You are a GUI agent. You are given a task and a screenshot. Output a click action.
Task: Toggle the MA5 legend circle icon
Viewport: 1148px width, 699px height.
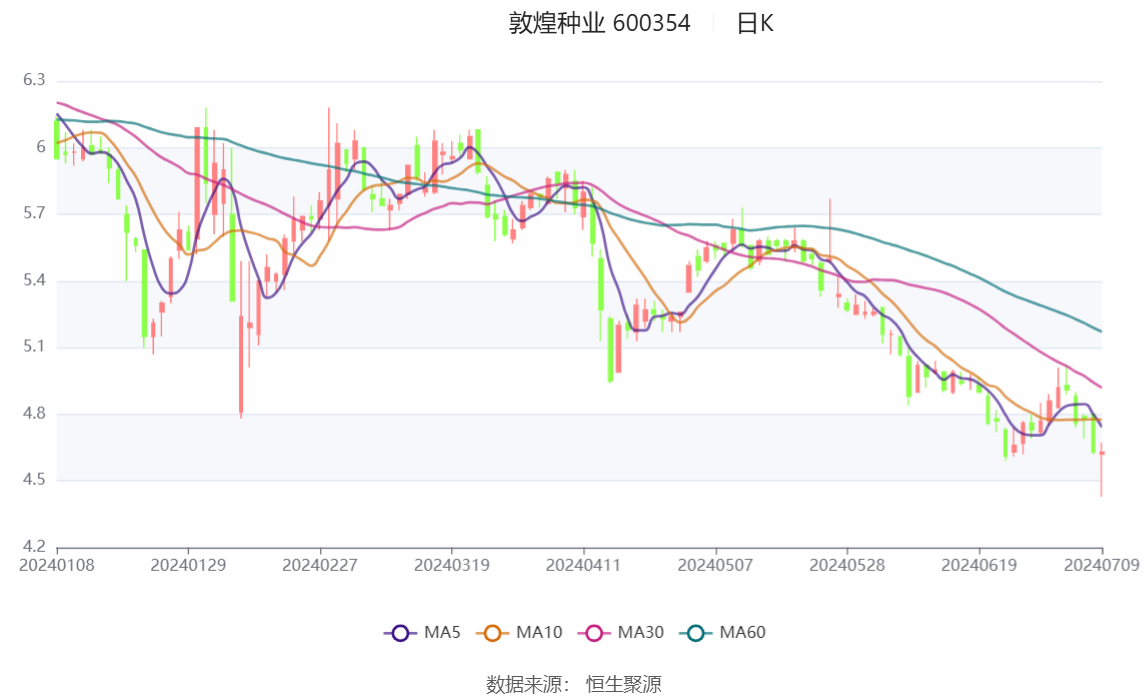(x=400, y=633)
